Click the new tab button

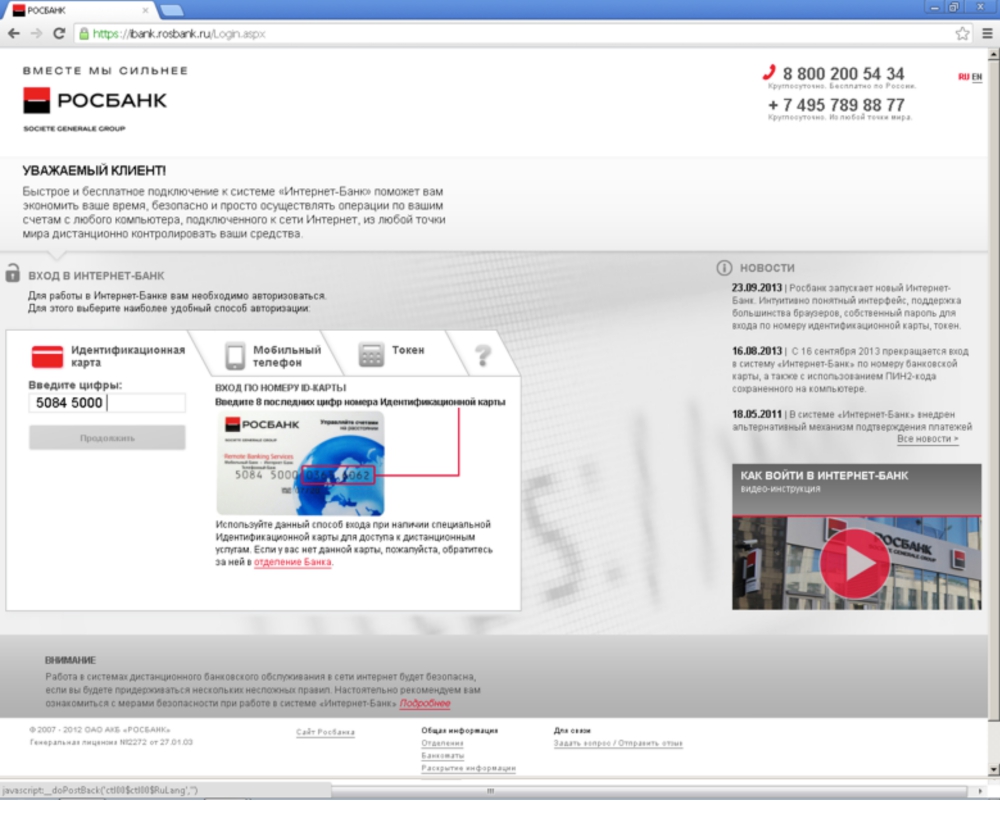click(172, 10)
